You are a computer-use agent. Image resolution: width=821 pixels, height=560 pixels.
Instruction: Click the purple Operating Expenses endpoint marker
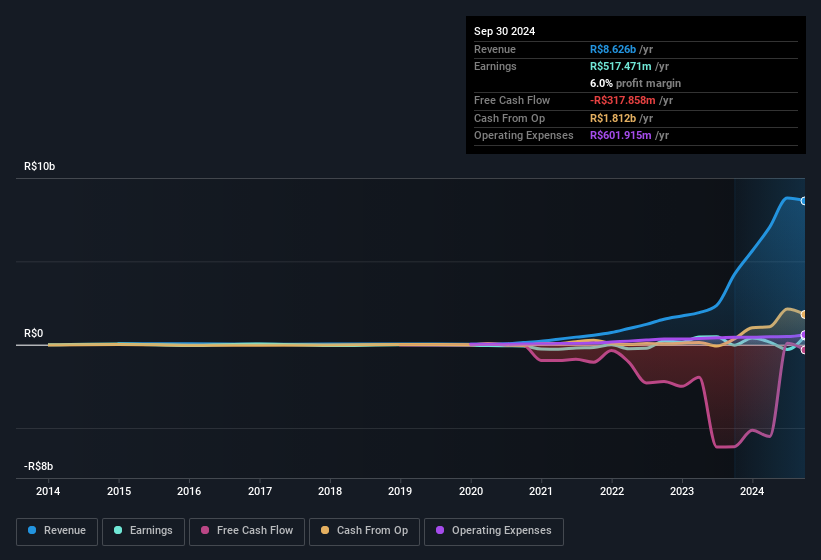tap(803, 335)
